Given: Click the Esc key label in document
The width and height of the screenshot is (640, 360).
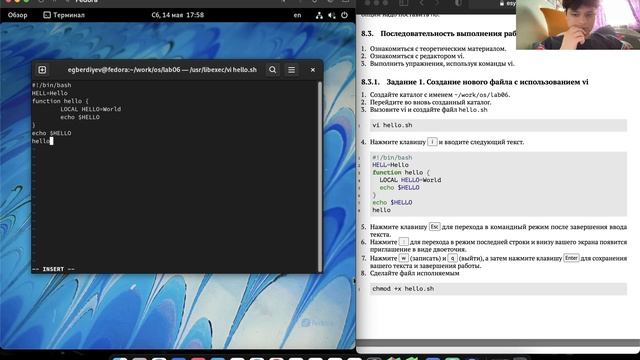Looking at the screenshot, I should pos(434,227).
